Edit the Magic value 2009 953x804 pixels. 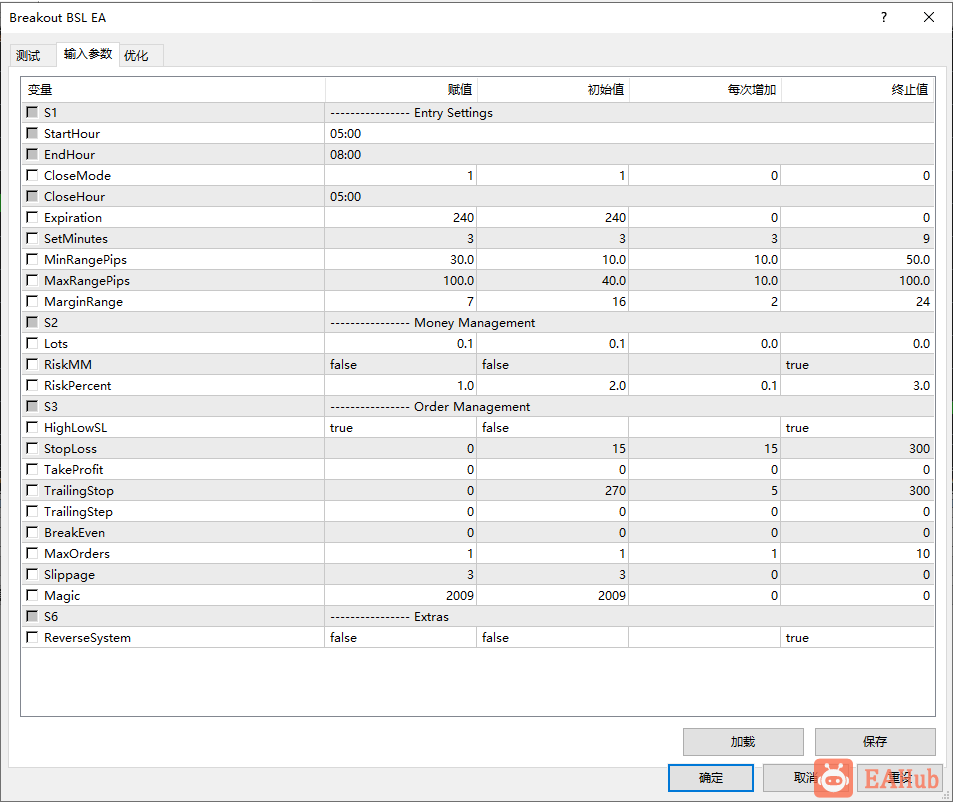pos(401,596)
